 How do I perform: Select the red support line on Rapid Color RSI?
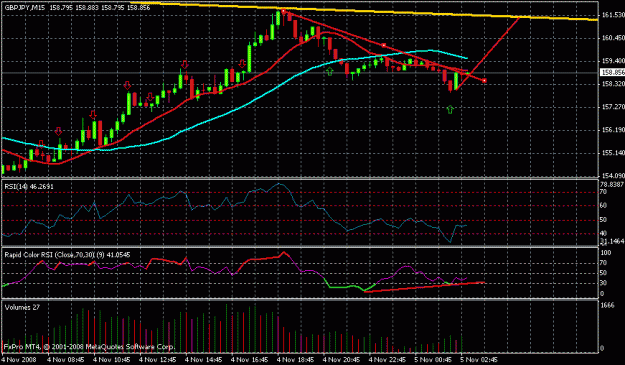click(x=424, y=287)
